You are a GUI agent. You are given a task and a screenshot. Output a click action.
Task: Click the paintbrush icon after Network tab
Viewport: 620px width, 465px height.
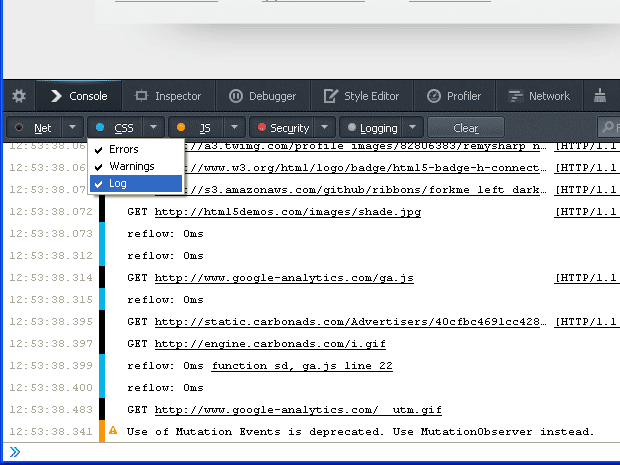[600, 96]
